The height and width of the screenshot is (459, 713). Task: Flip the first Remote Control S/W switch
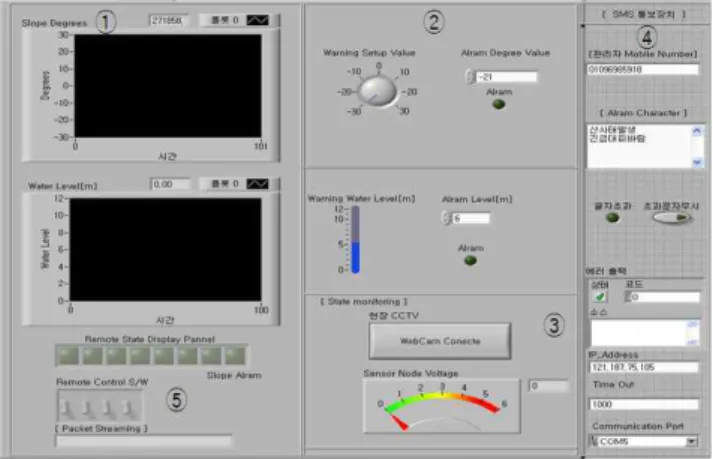67,408
